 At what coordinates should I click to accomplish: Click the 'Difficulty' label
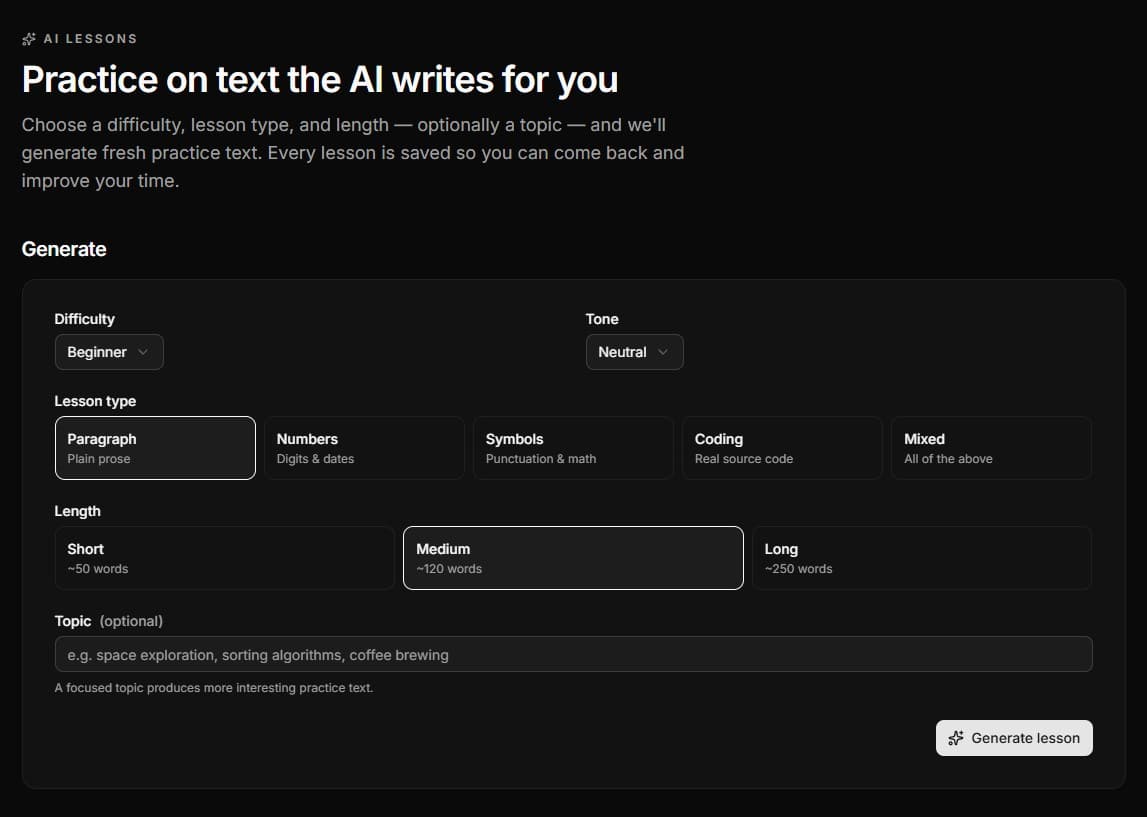pos(84,319)
